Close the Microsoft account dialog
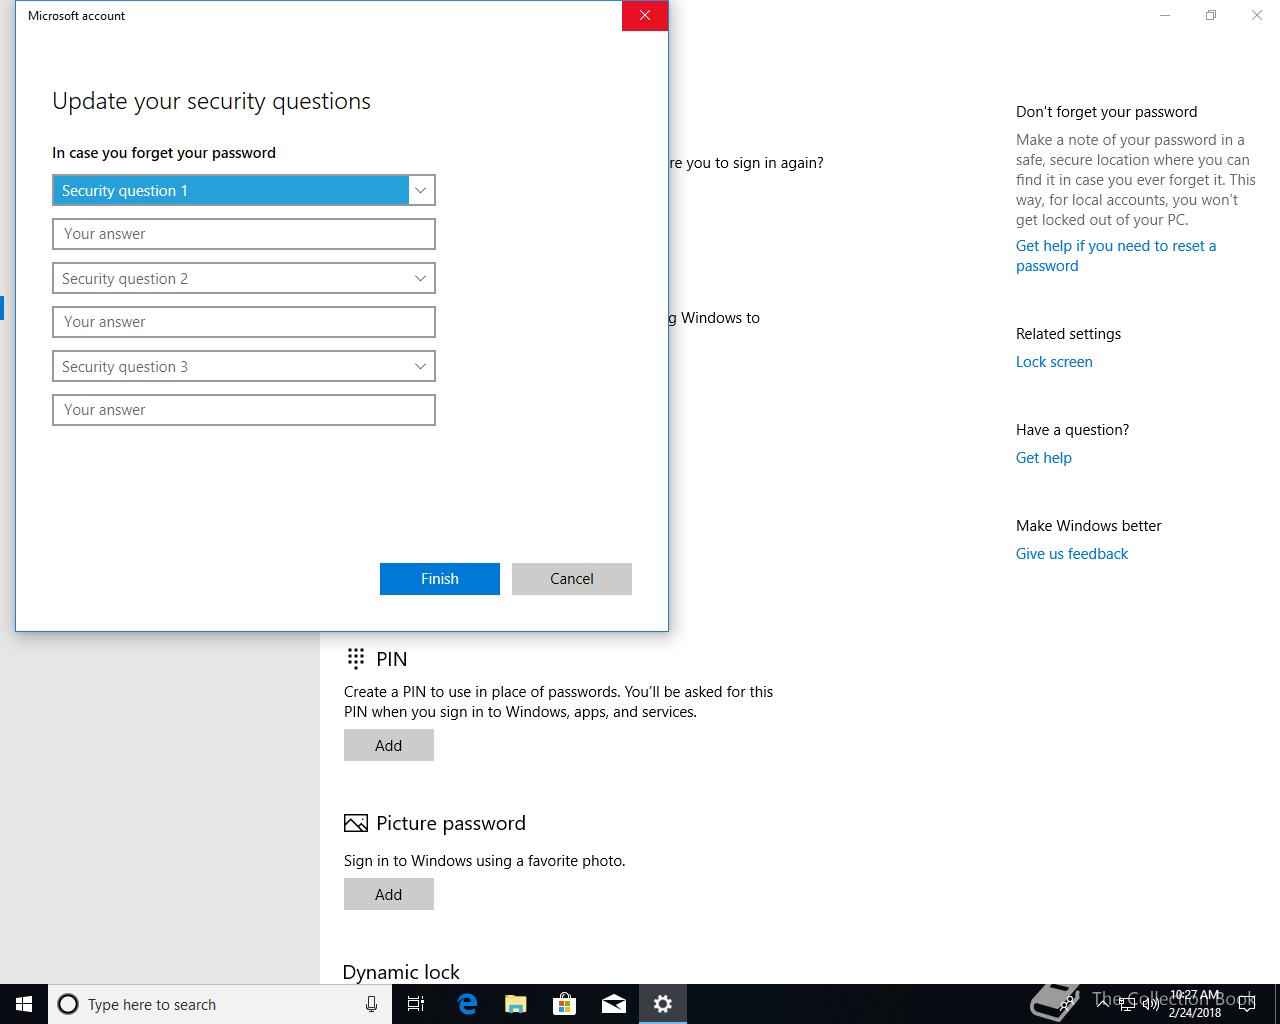Viewport: 1280px width, 1024px height. pyautogui.click(x=645, y=16)
